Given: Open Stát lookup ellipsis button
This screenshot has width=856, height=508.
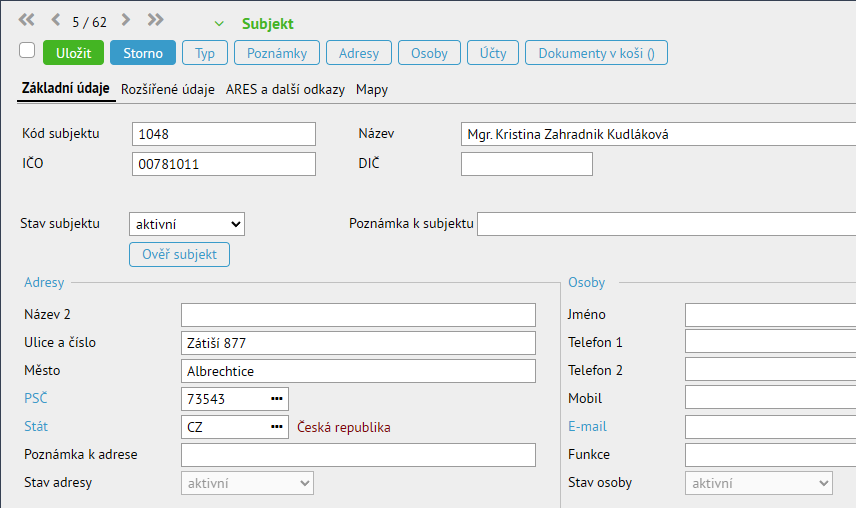Looking at the screenshot, I should coord(277,427).
